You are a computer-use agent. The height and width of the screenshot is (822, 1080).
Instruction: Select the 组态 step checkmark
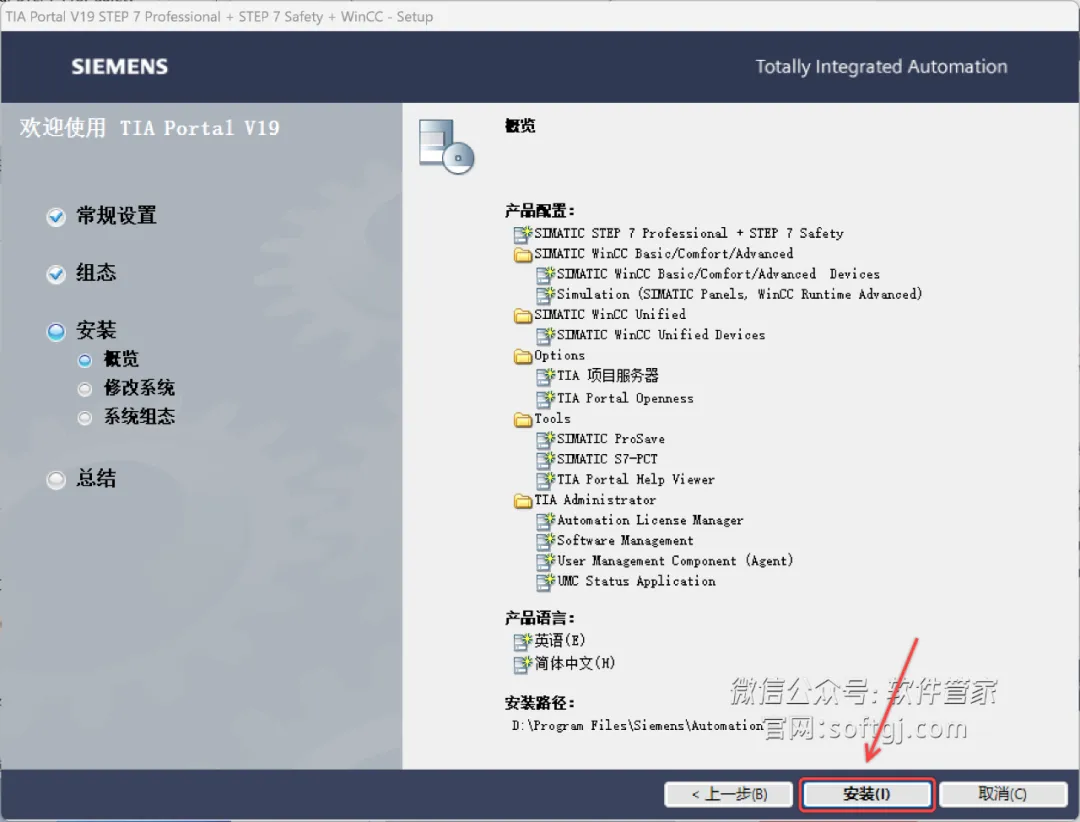[56, 274]
